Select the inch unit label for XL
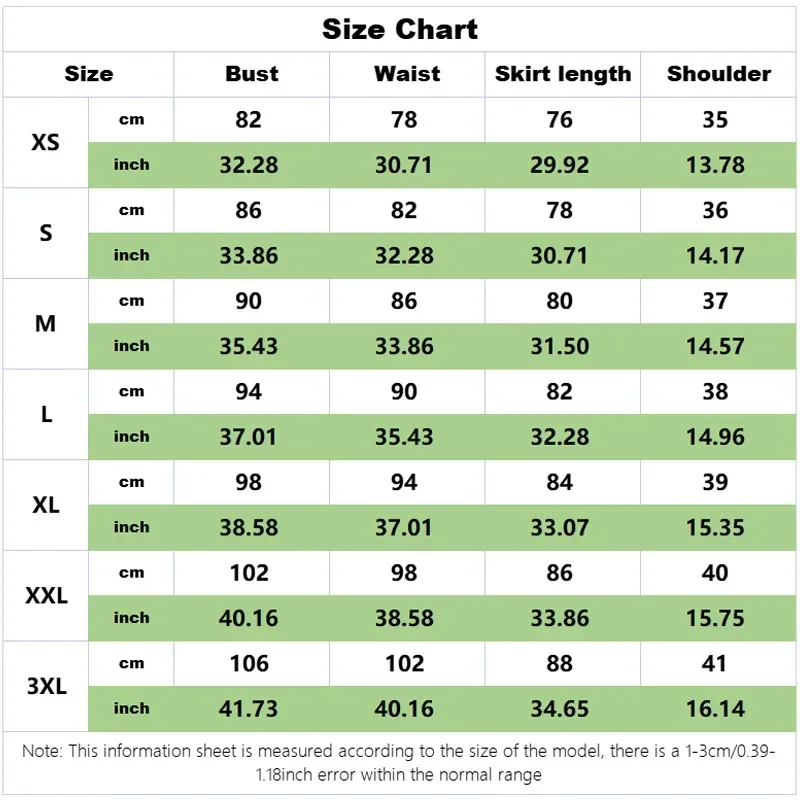 (x=131, y=527)
